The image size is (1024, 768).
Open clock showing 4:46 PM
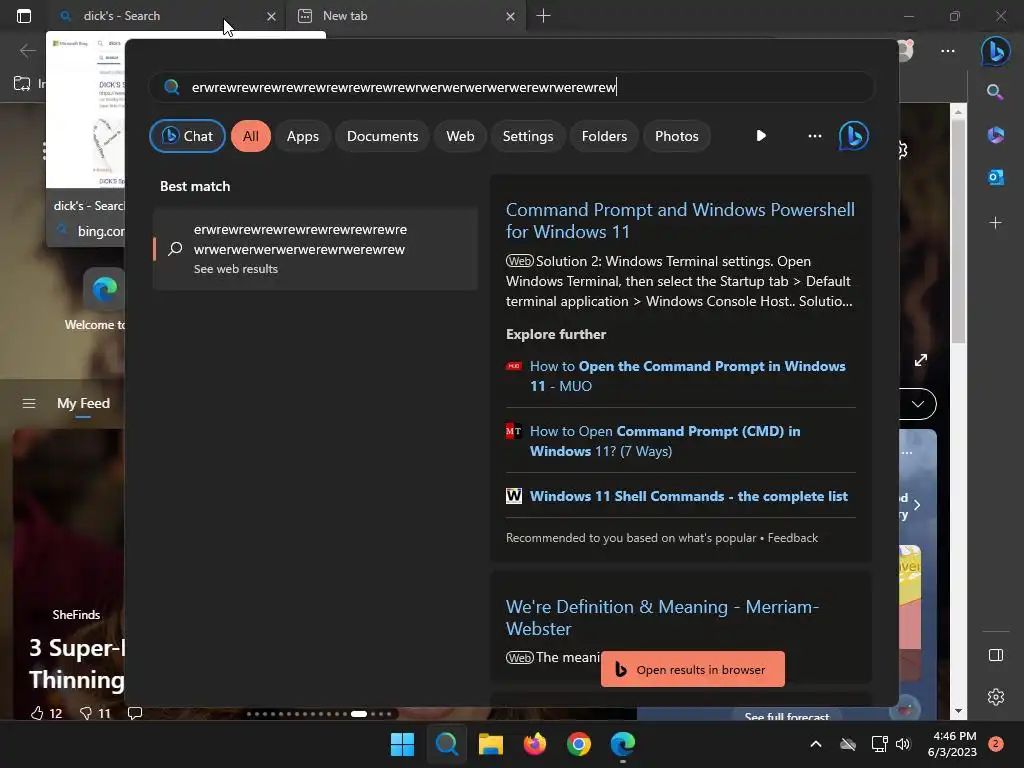(x=952, y=744)
